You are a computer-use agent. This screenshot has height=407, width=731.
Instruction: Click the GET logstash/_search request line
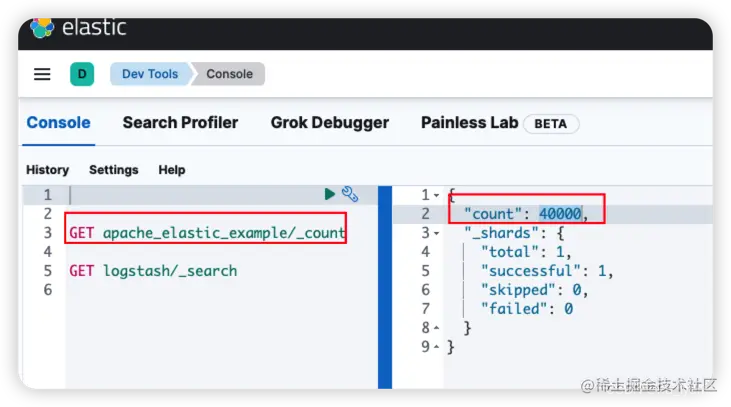153,271
